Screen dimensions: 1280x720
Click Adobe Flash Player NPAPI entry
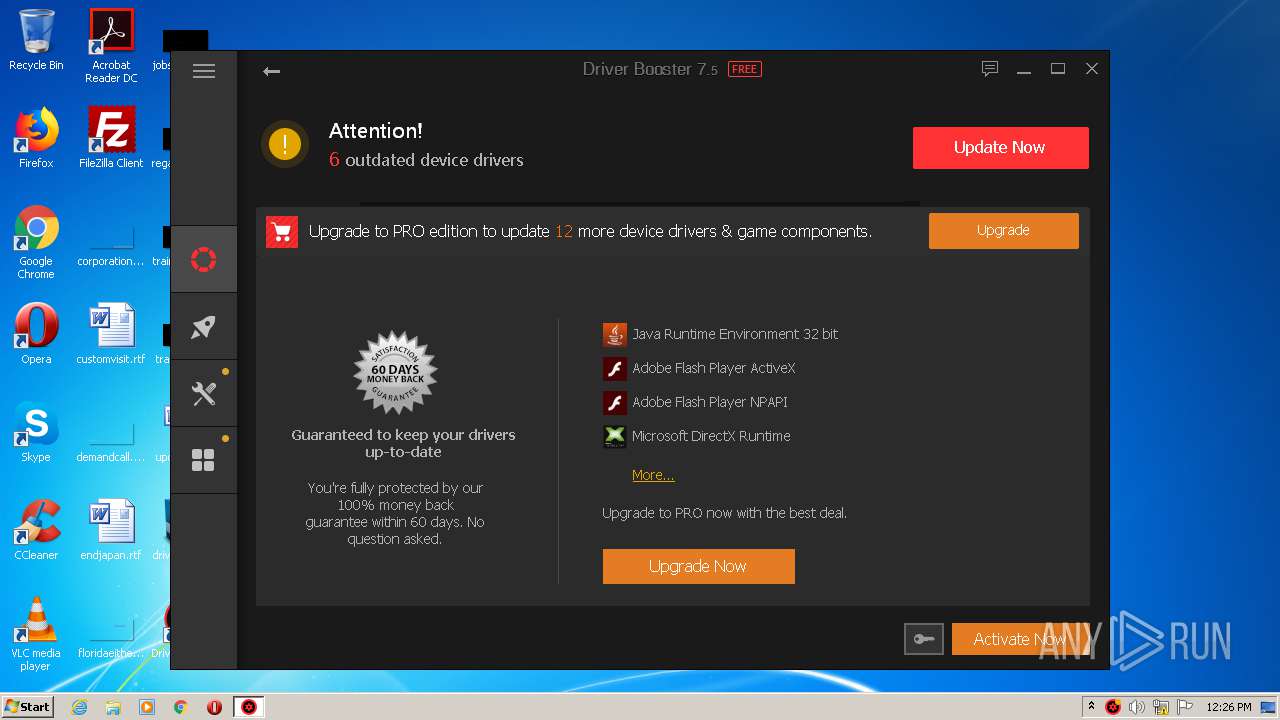click(x=710, y=402)
